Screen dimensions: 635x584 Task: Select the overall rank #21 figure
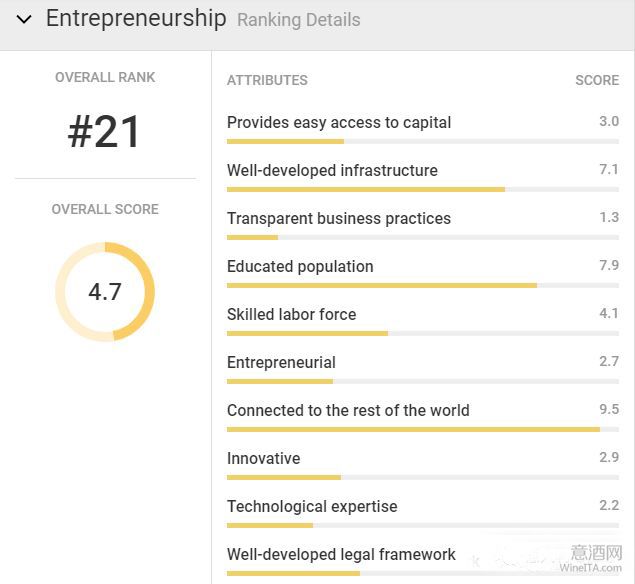tap(104, 132)
